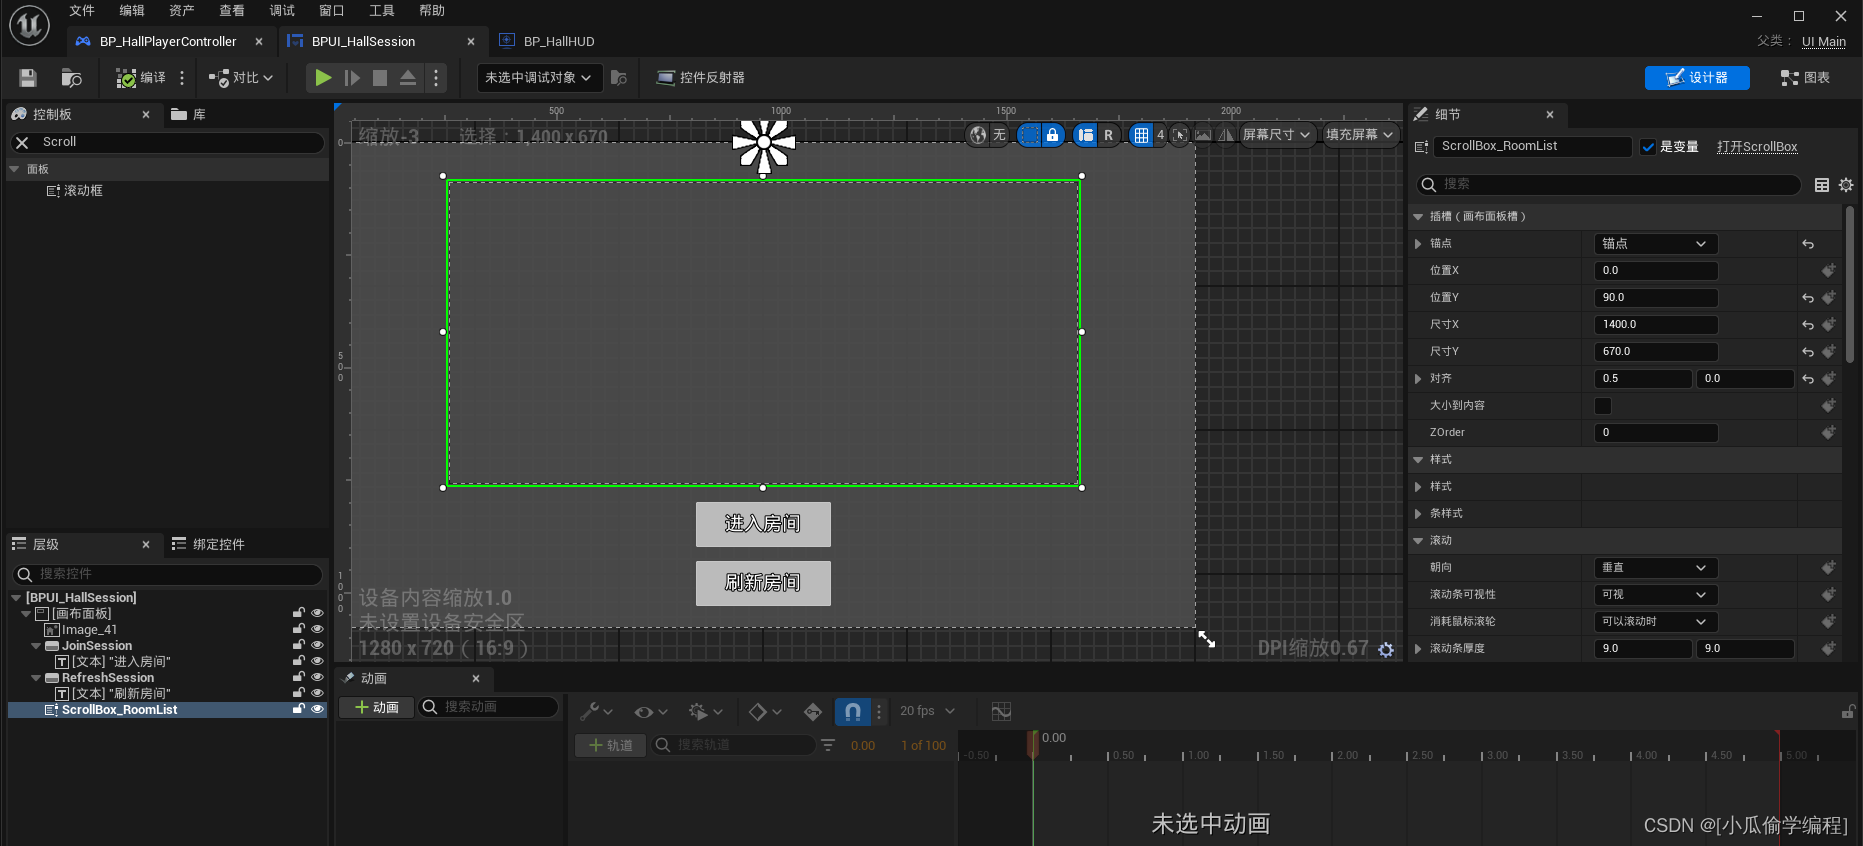Open Screen Size (屏幕尺寸) dropdown

[1276, 135]
